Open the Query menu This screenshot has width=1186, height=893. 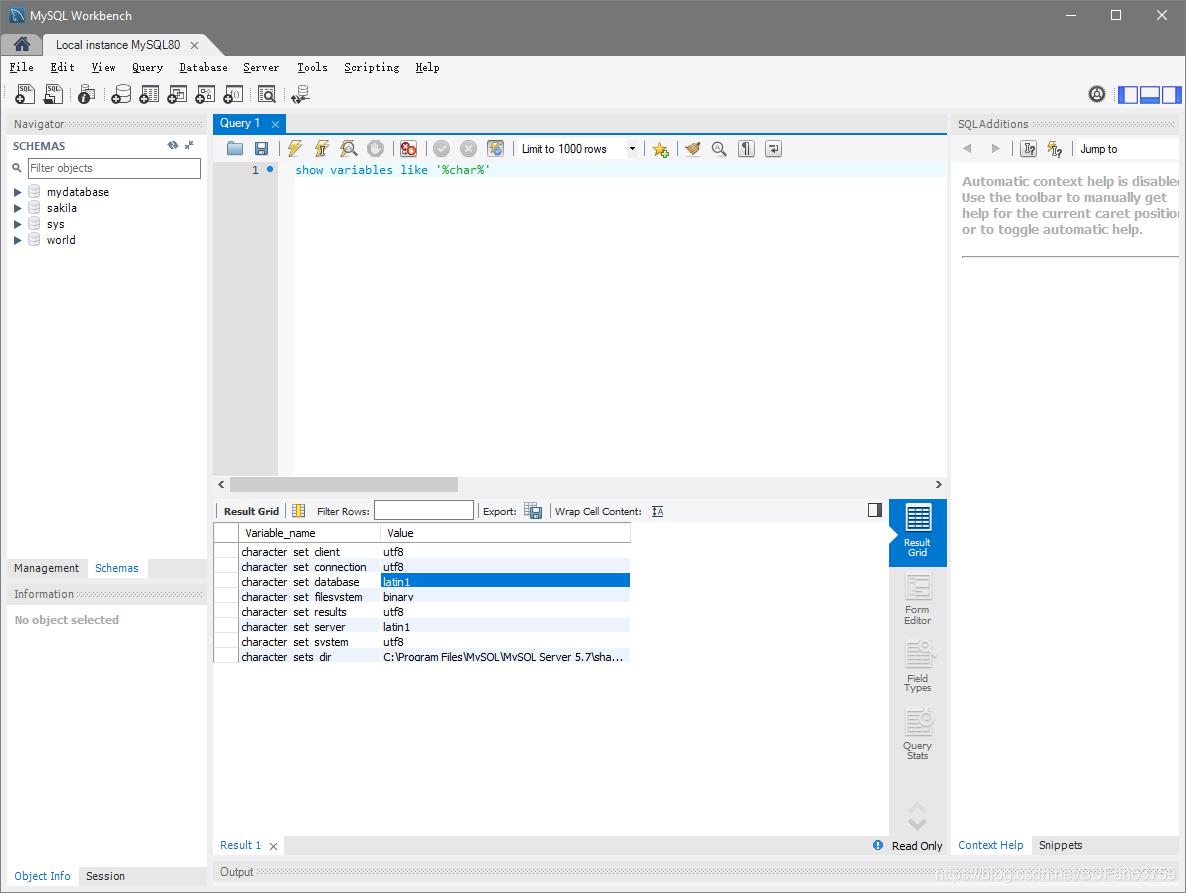point(147,67)
